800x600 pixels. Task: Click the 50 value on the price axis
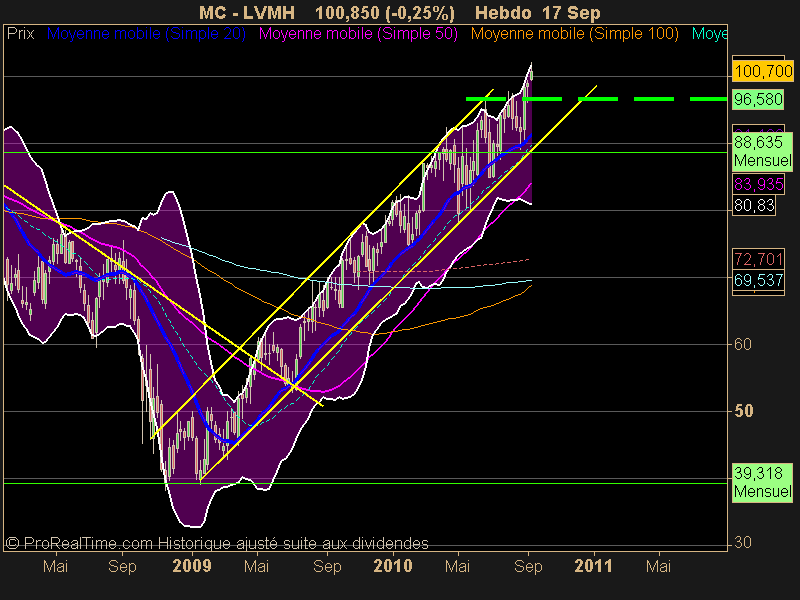(743, 411)
